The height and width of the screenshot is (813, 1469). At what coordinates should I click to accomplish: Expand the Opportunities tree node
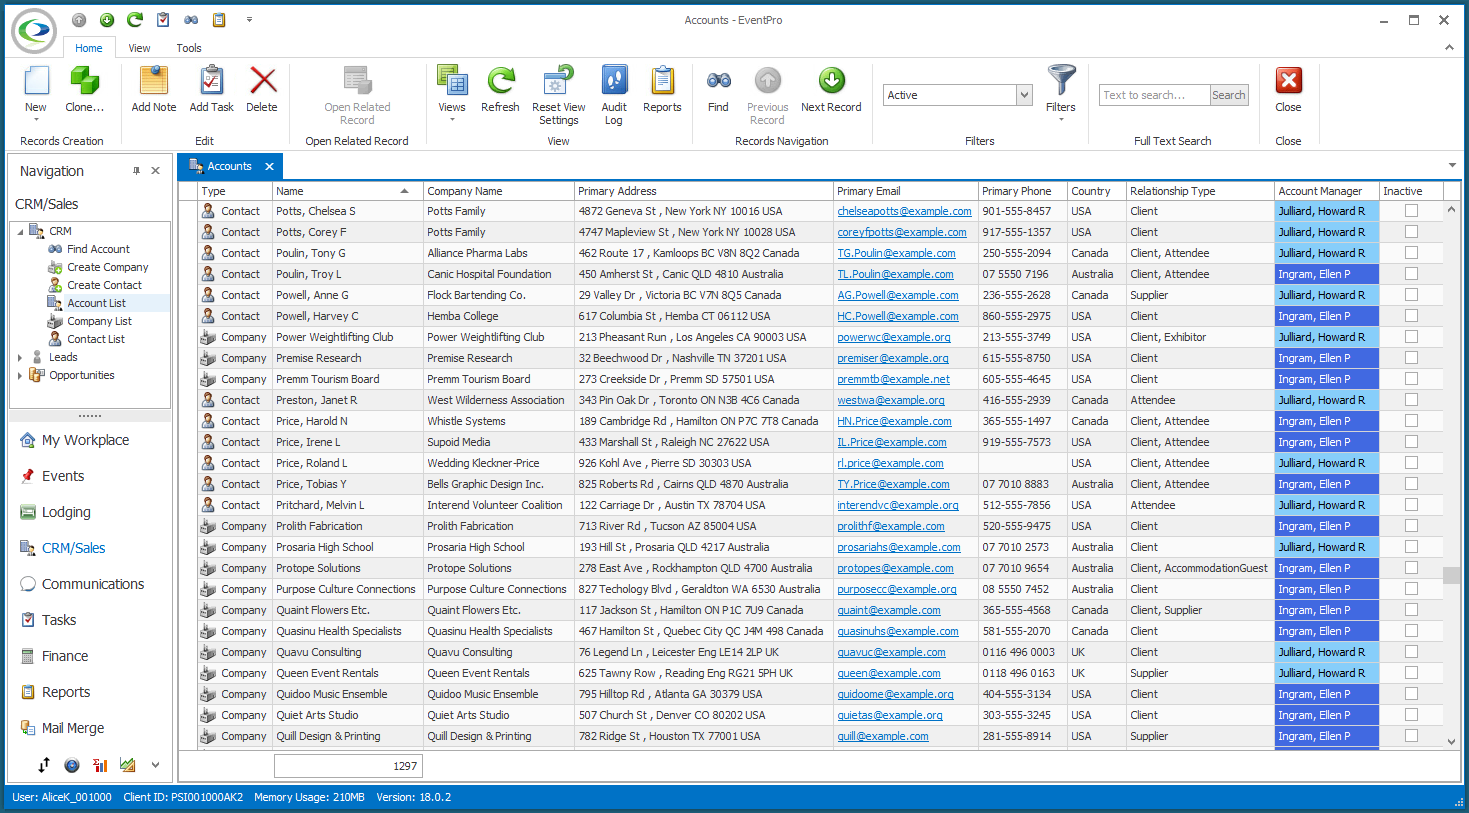click(20, 375)
